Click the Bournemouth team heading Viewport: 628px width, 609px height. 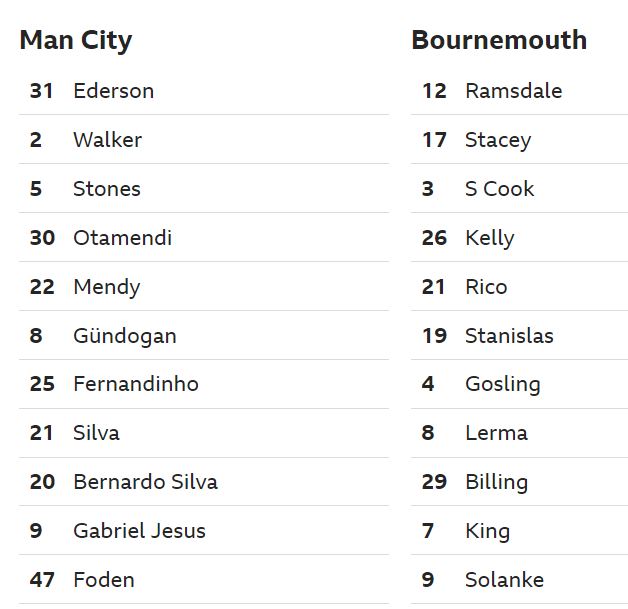point(499,40)
